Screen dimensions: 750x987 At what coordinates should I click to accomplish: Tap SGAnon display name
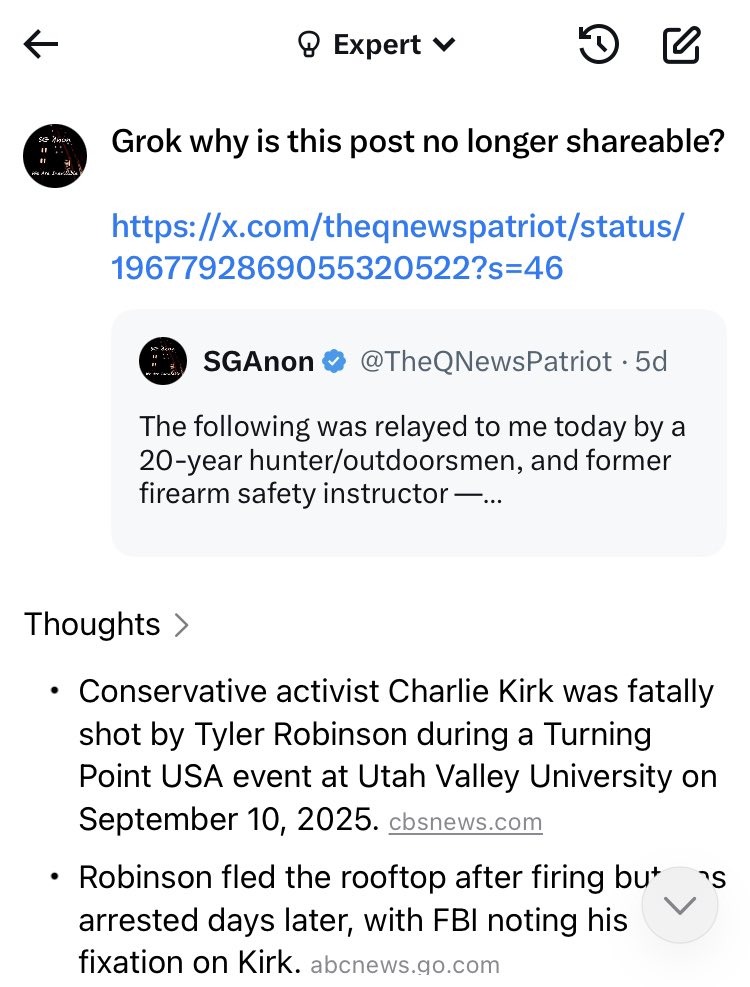(258, 362)
